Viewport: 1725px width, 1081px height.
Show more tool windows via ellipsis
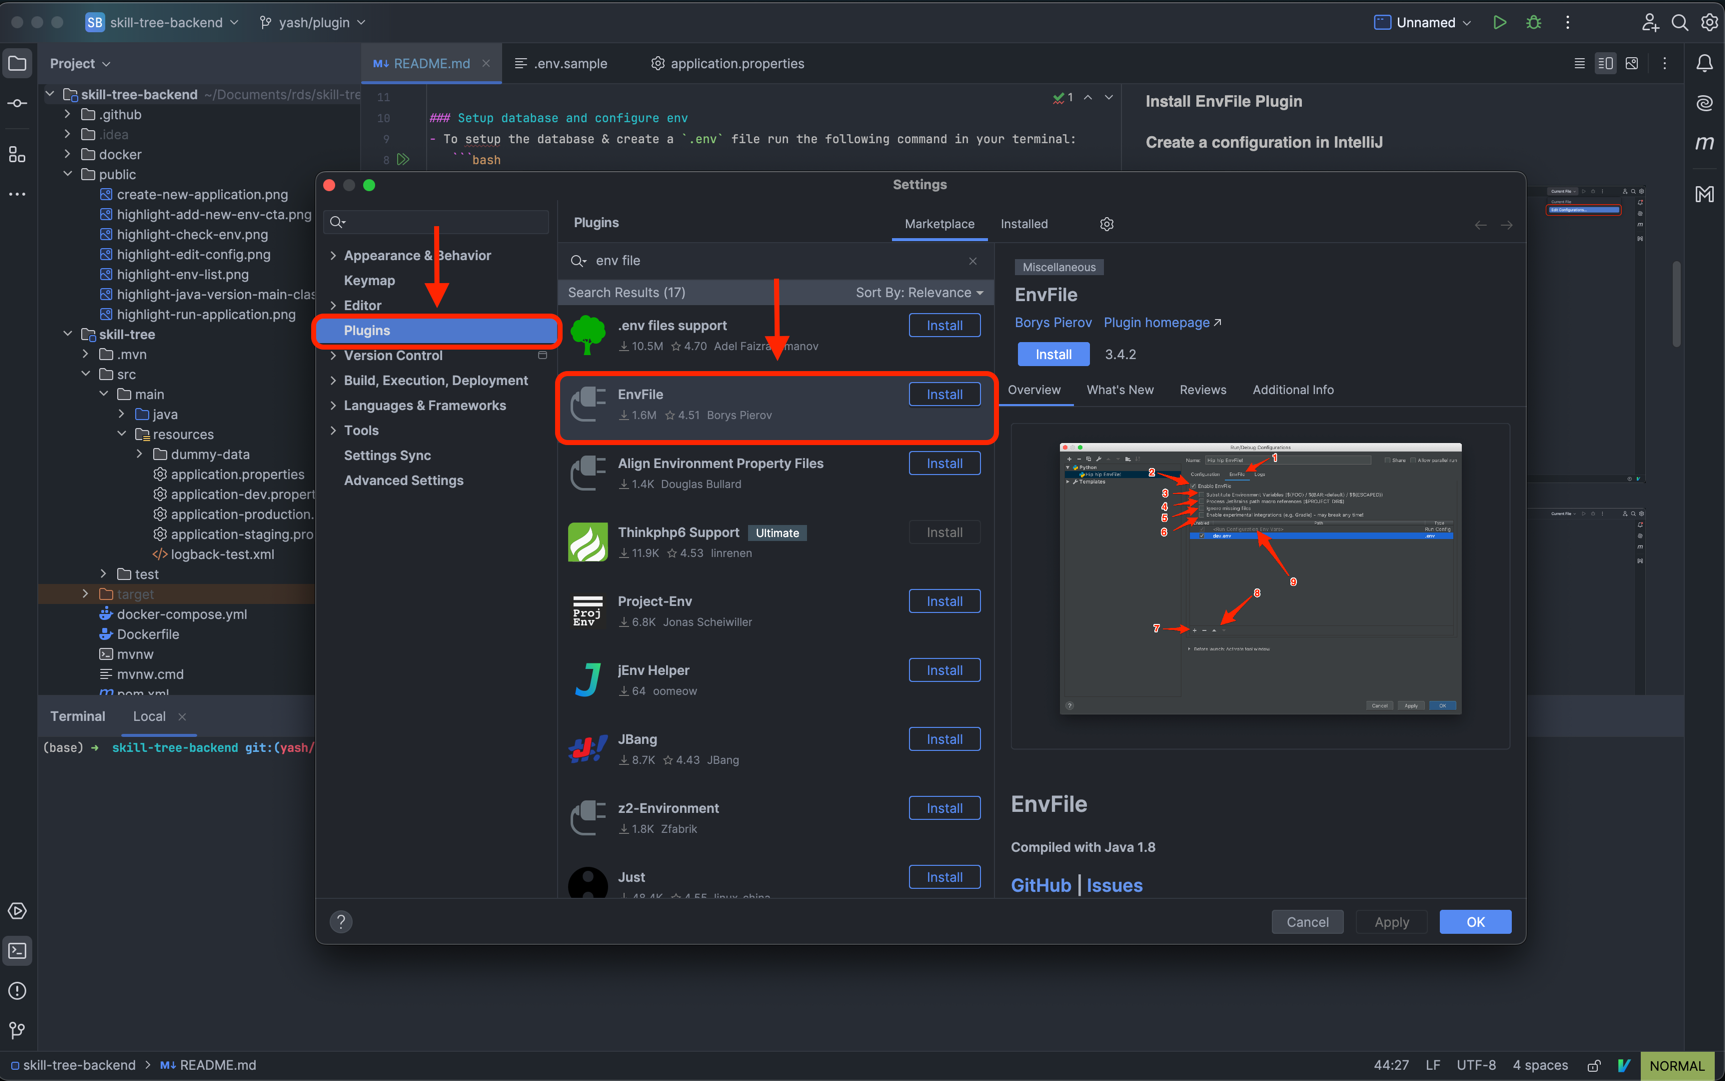click(18, 194)
